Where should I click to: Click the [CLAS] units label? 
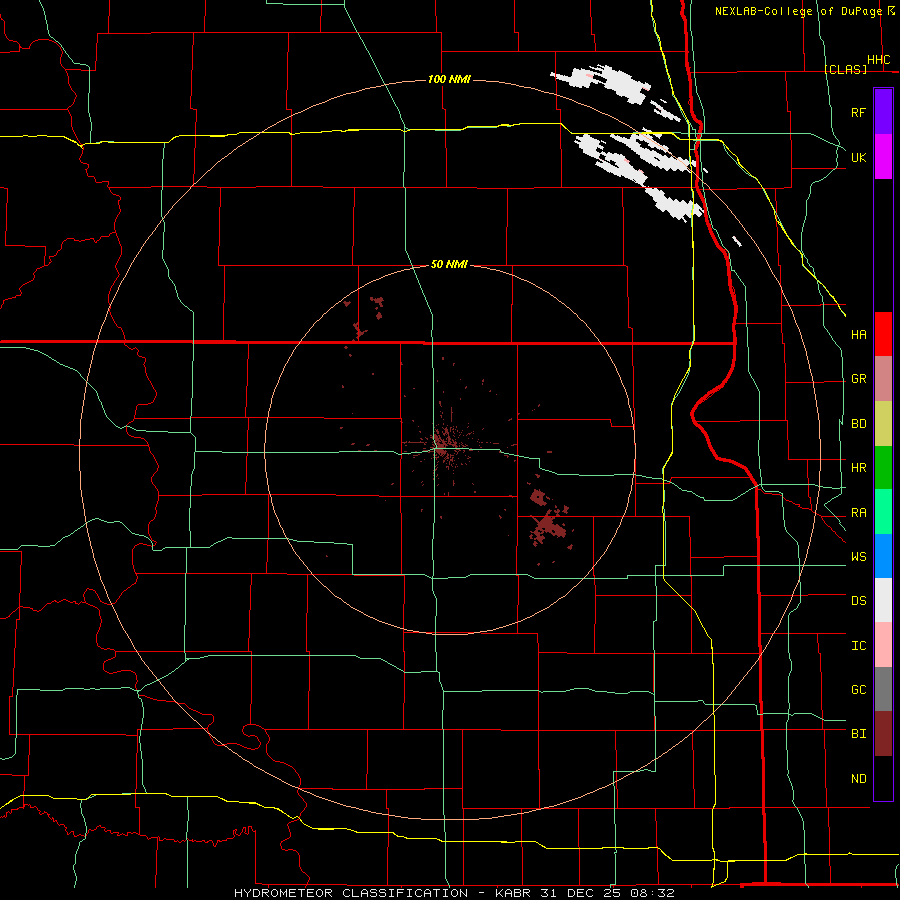pos(845,69)
